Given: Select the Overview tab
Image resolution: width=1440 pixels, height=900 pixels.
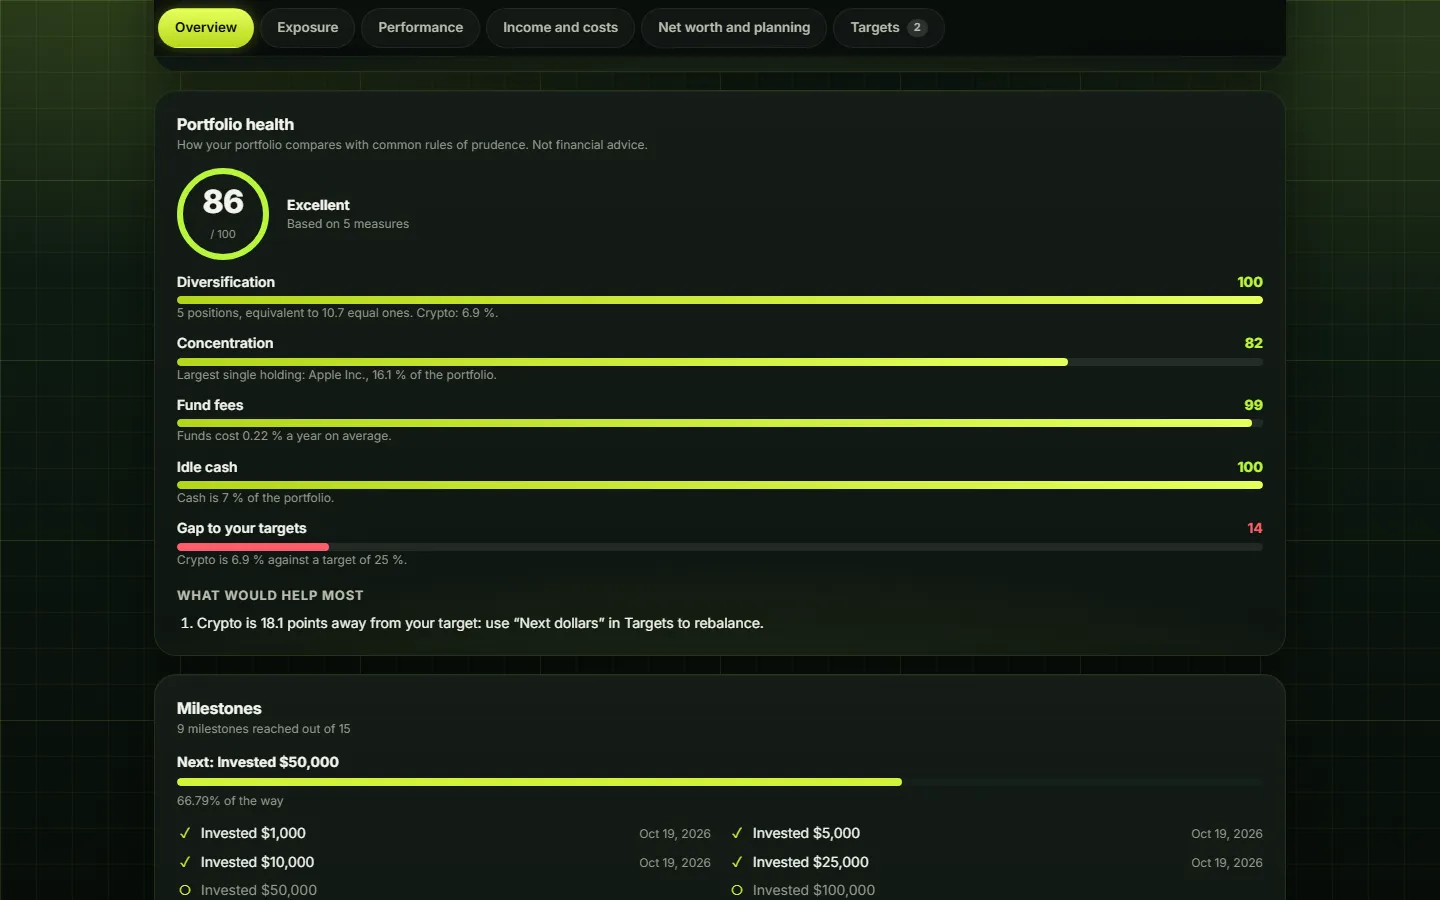Looking at the screenshot, I should [x=206, y=28].
